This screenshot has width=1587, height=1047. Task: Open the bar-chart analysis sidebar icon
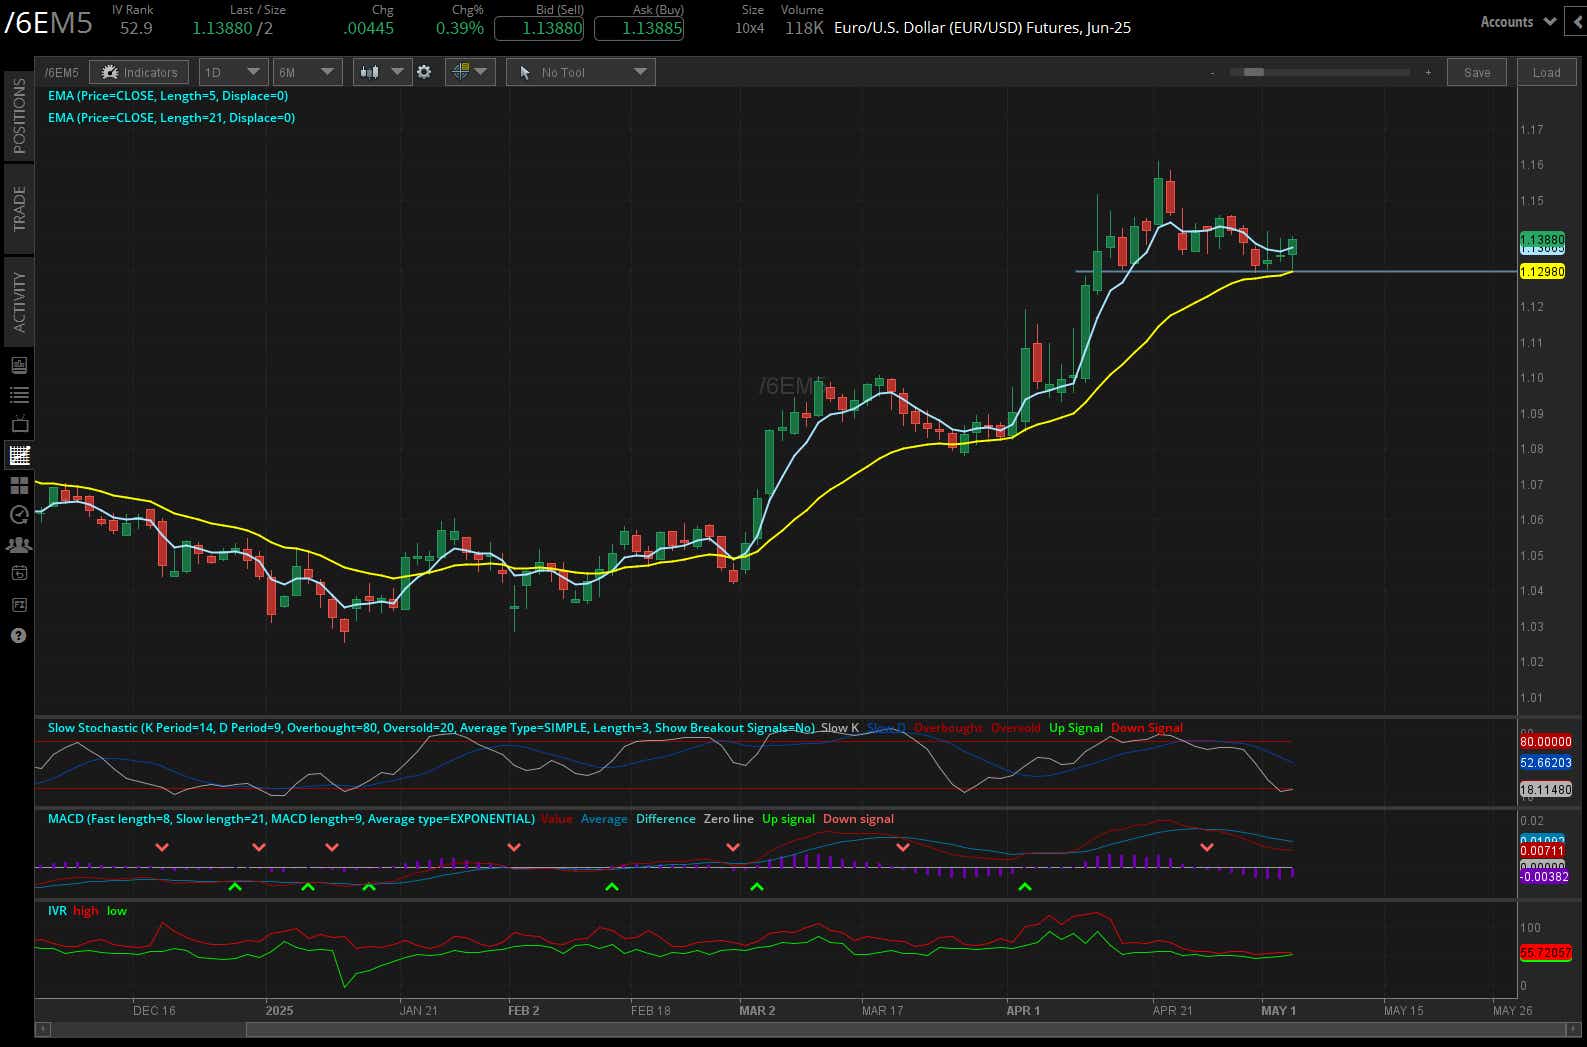coord(19,365)
